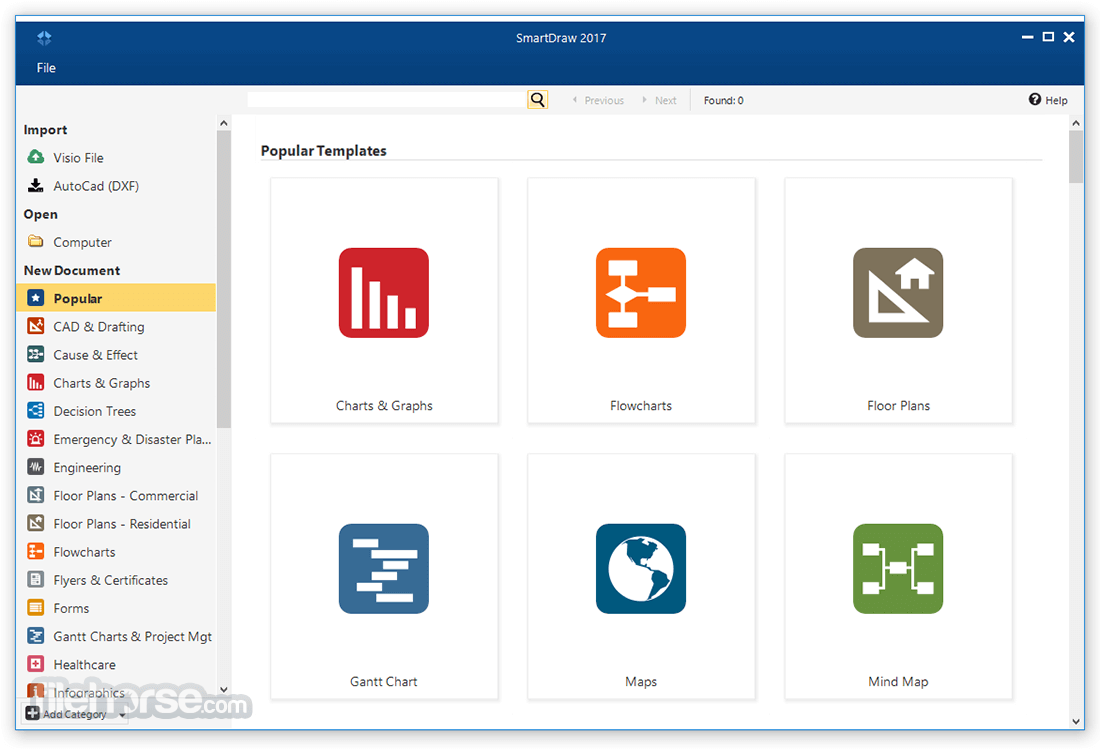Screen dimensions: 1100x749
Task: Click into the template search field
Action: click(387, 100)
